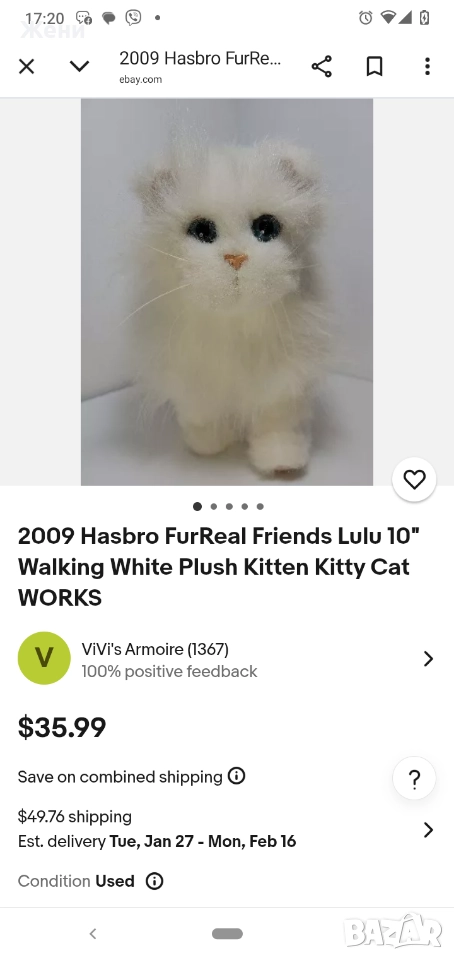Tap the ViVi's Armoire seller avatar
This screenshot has width=454, height=960.
(x=44, y=658)
